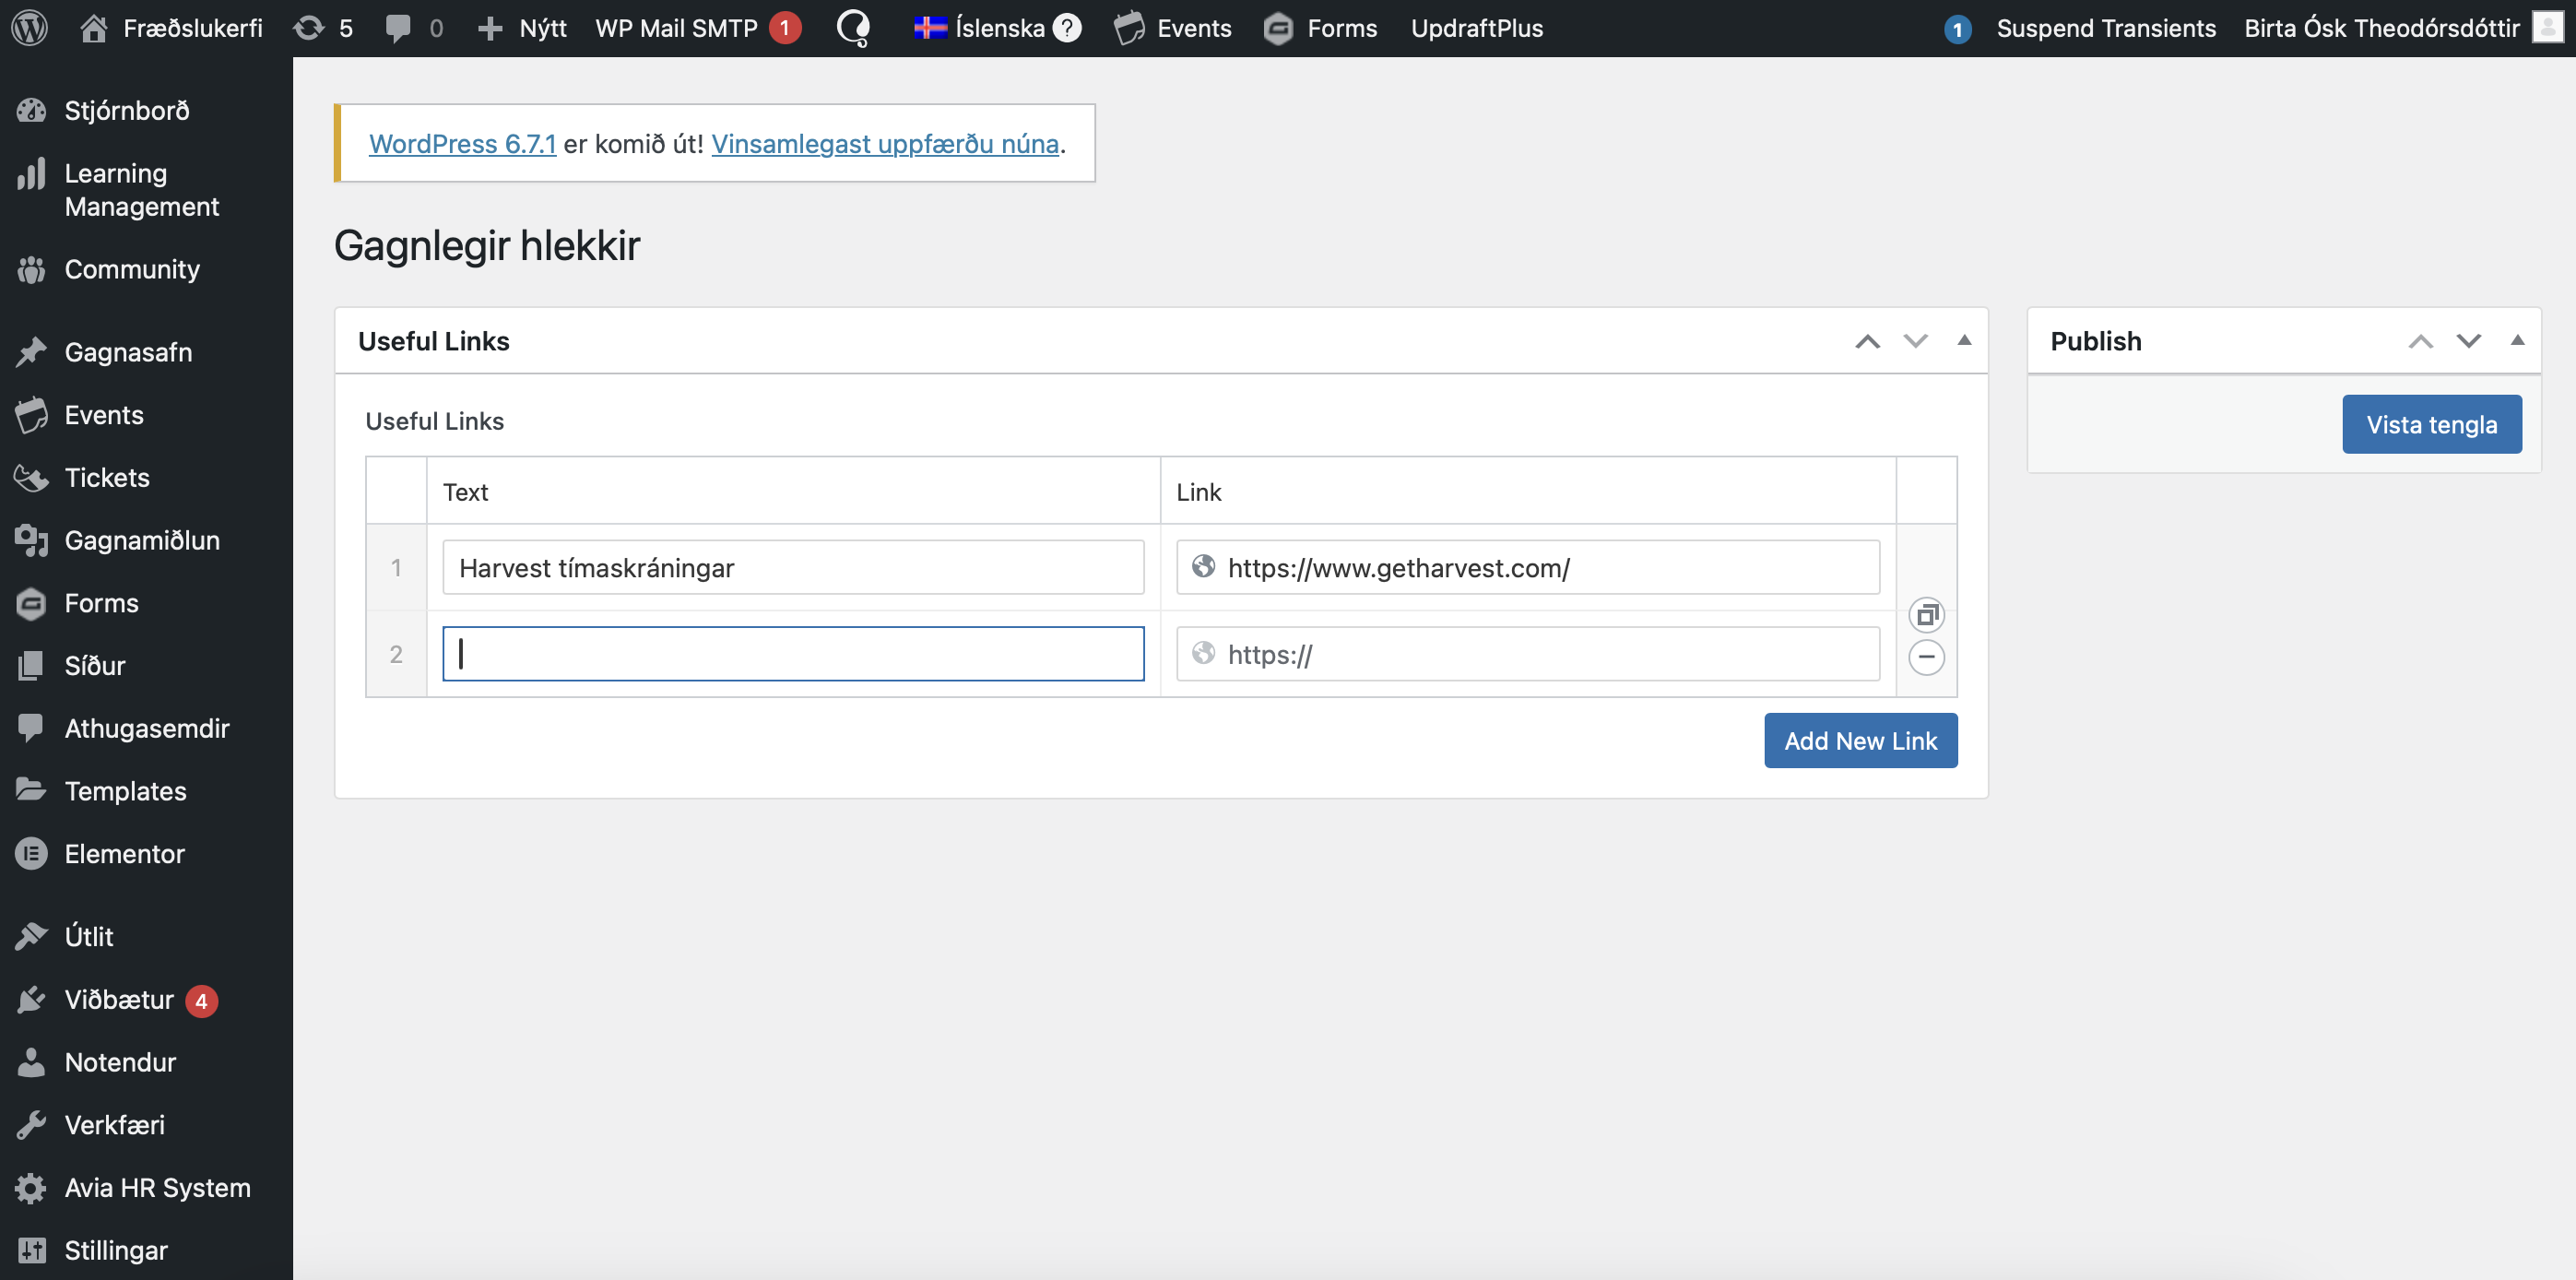Remove row with minus icon
Image resolution: width=2576 pixels, height=1280 pixels.
pyautogui.click(x=1926, y=657)
